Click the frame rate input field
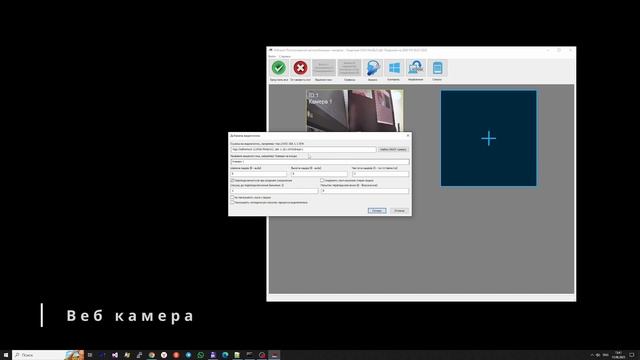640x360 pixels. tap(380, 174)
